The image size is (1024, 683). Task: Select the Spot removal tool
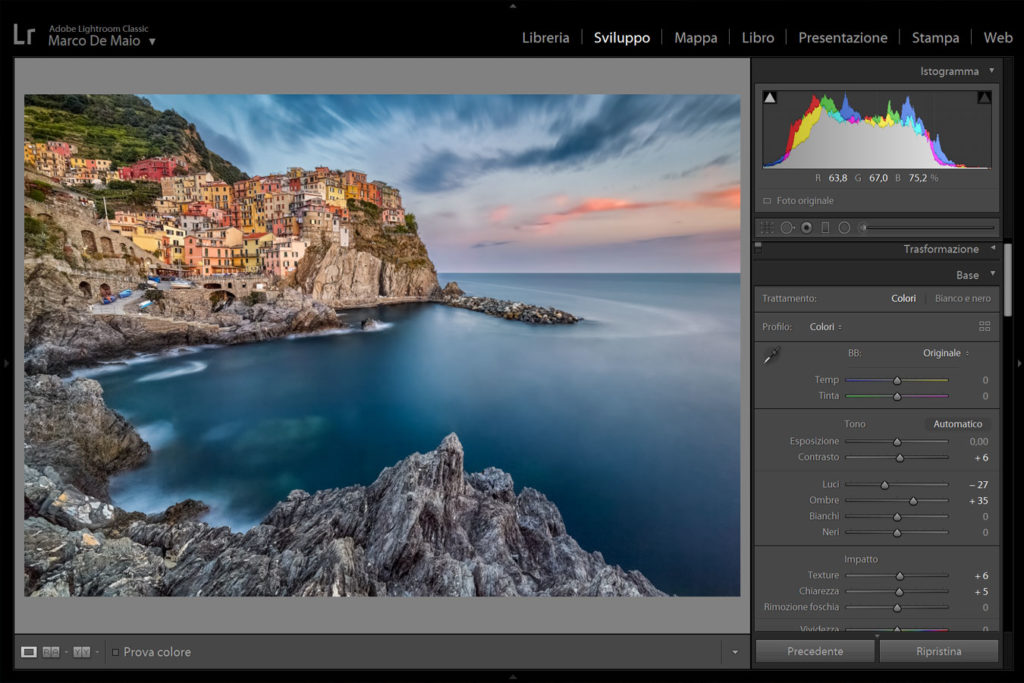click(787, 228)
